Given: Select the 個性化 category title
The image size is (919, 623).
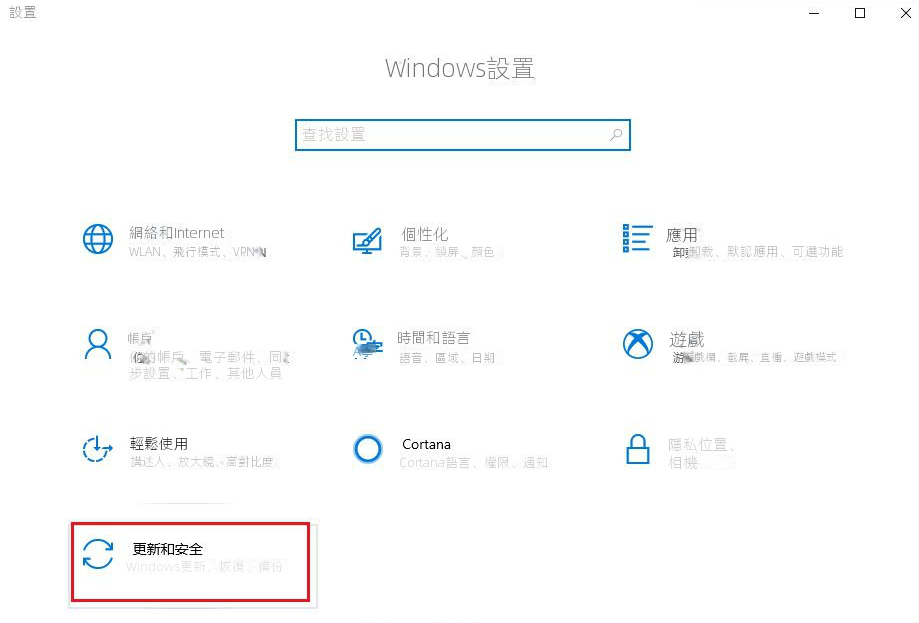Looking at the screenshot, I should point(425,234).
